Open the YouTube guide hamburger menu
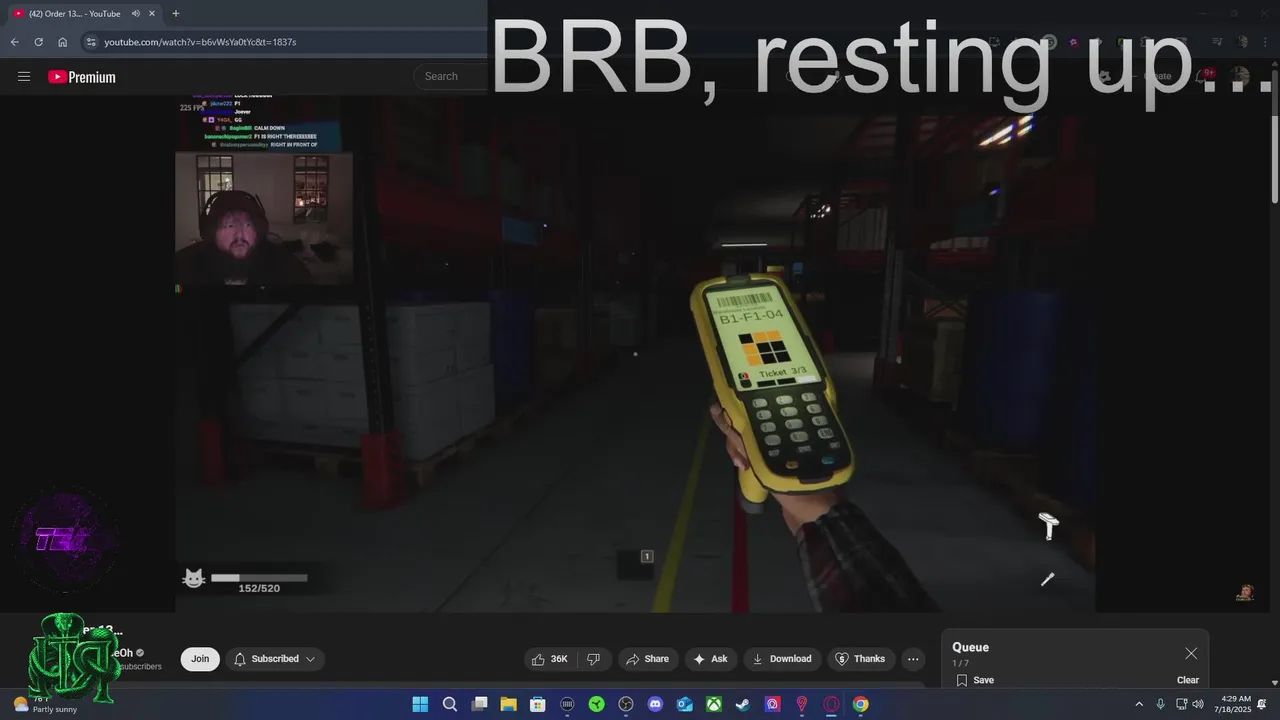 (x=24, y=77)
